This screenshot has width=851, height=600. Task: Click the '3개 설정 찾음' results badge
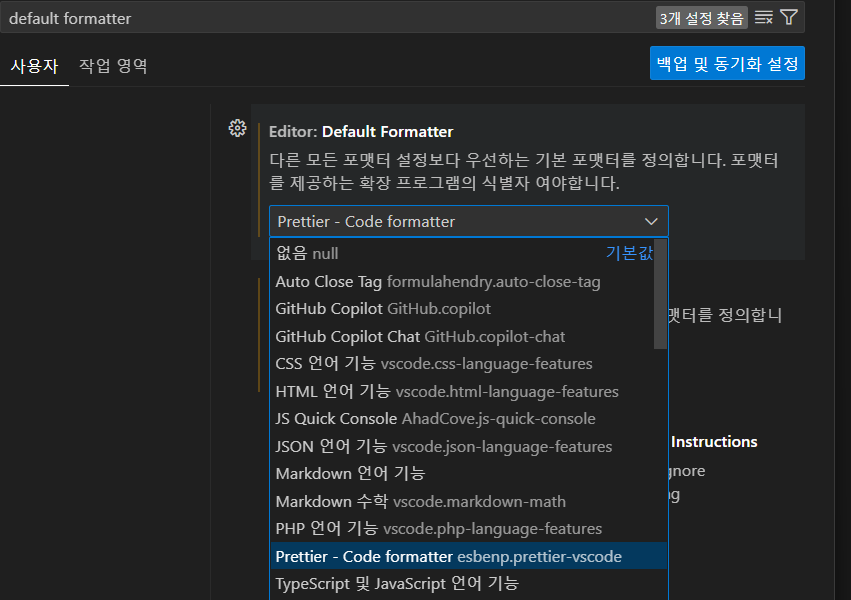pyautogui.click(x=701, y=18)
